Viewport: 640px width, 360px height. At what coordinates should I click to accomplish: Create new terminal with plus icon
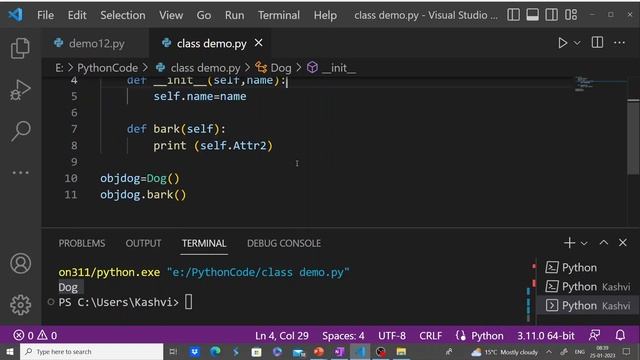pyautogui.click(x=569, y=243)
